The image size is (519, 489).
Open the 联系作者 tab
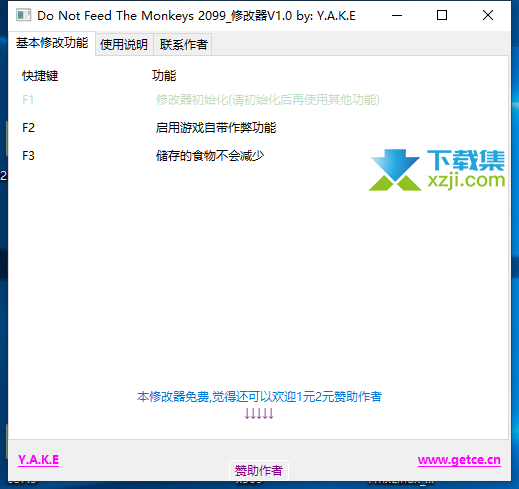(x=183, y=44)
